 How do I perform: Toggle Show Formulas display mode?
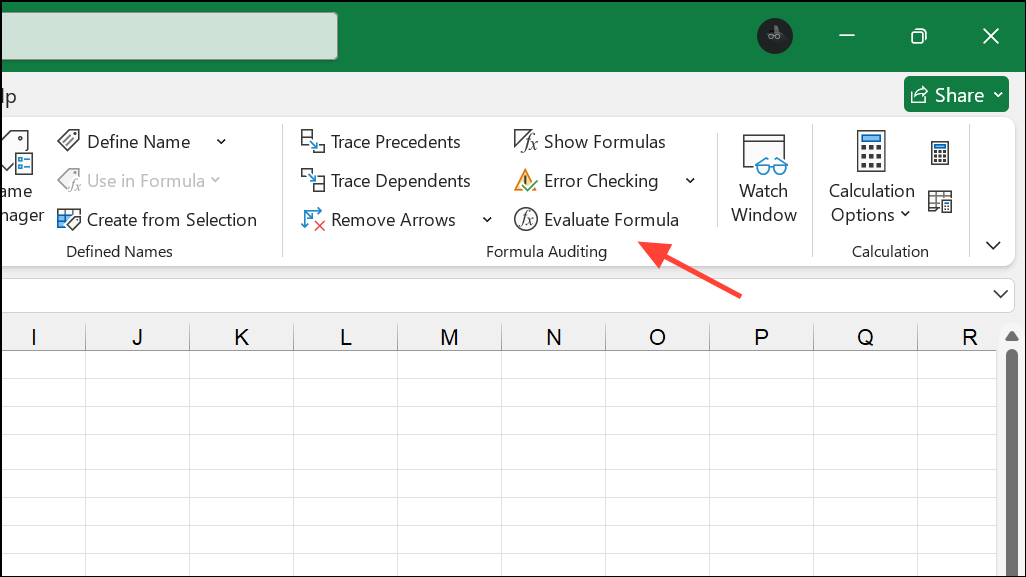[x=590, y=141]
